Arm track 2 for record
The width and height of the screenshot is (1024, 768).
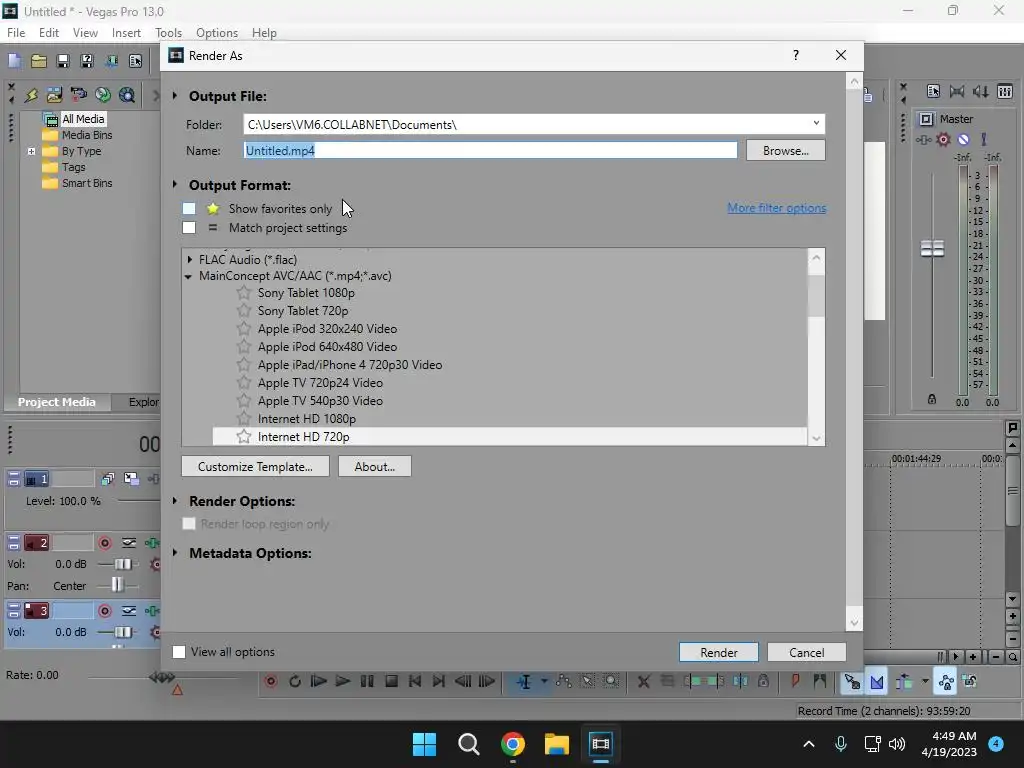(x=104, y=543)
